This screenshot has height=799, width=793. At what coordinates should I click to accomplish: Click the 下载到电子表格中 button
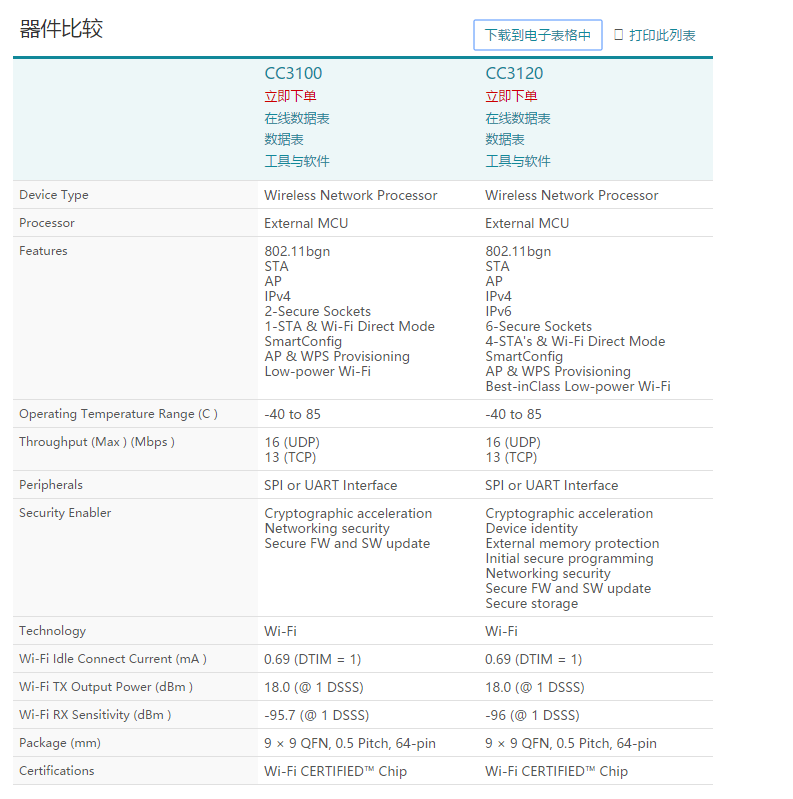[x=538, y=35]
